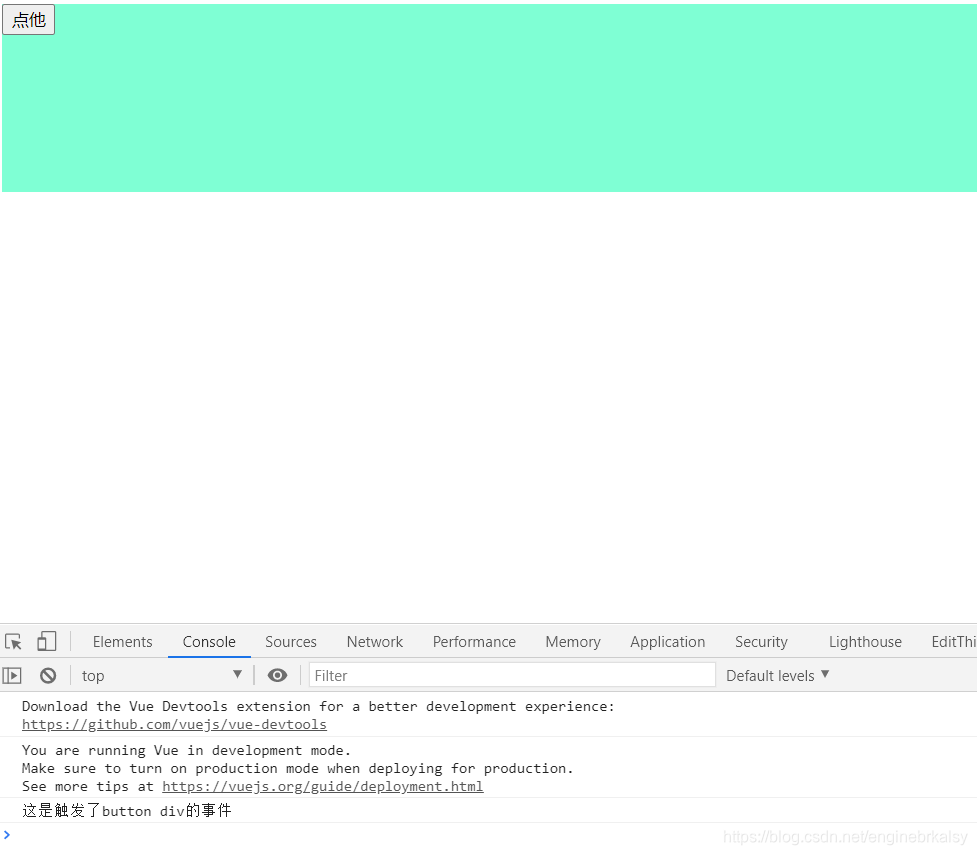Screen dimensions: 977x855
Task: Toggle the device toolbar icon
Action: pos(47,641)
